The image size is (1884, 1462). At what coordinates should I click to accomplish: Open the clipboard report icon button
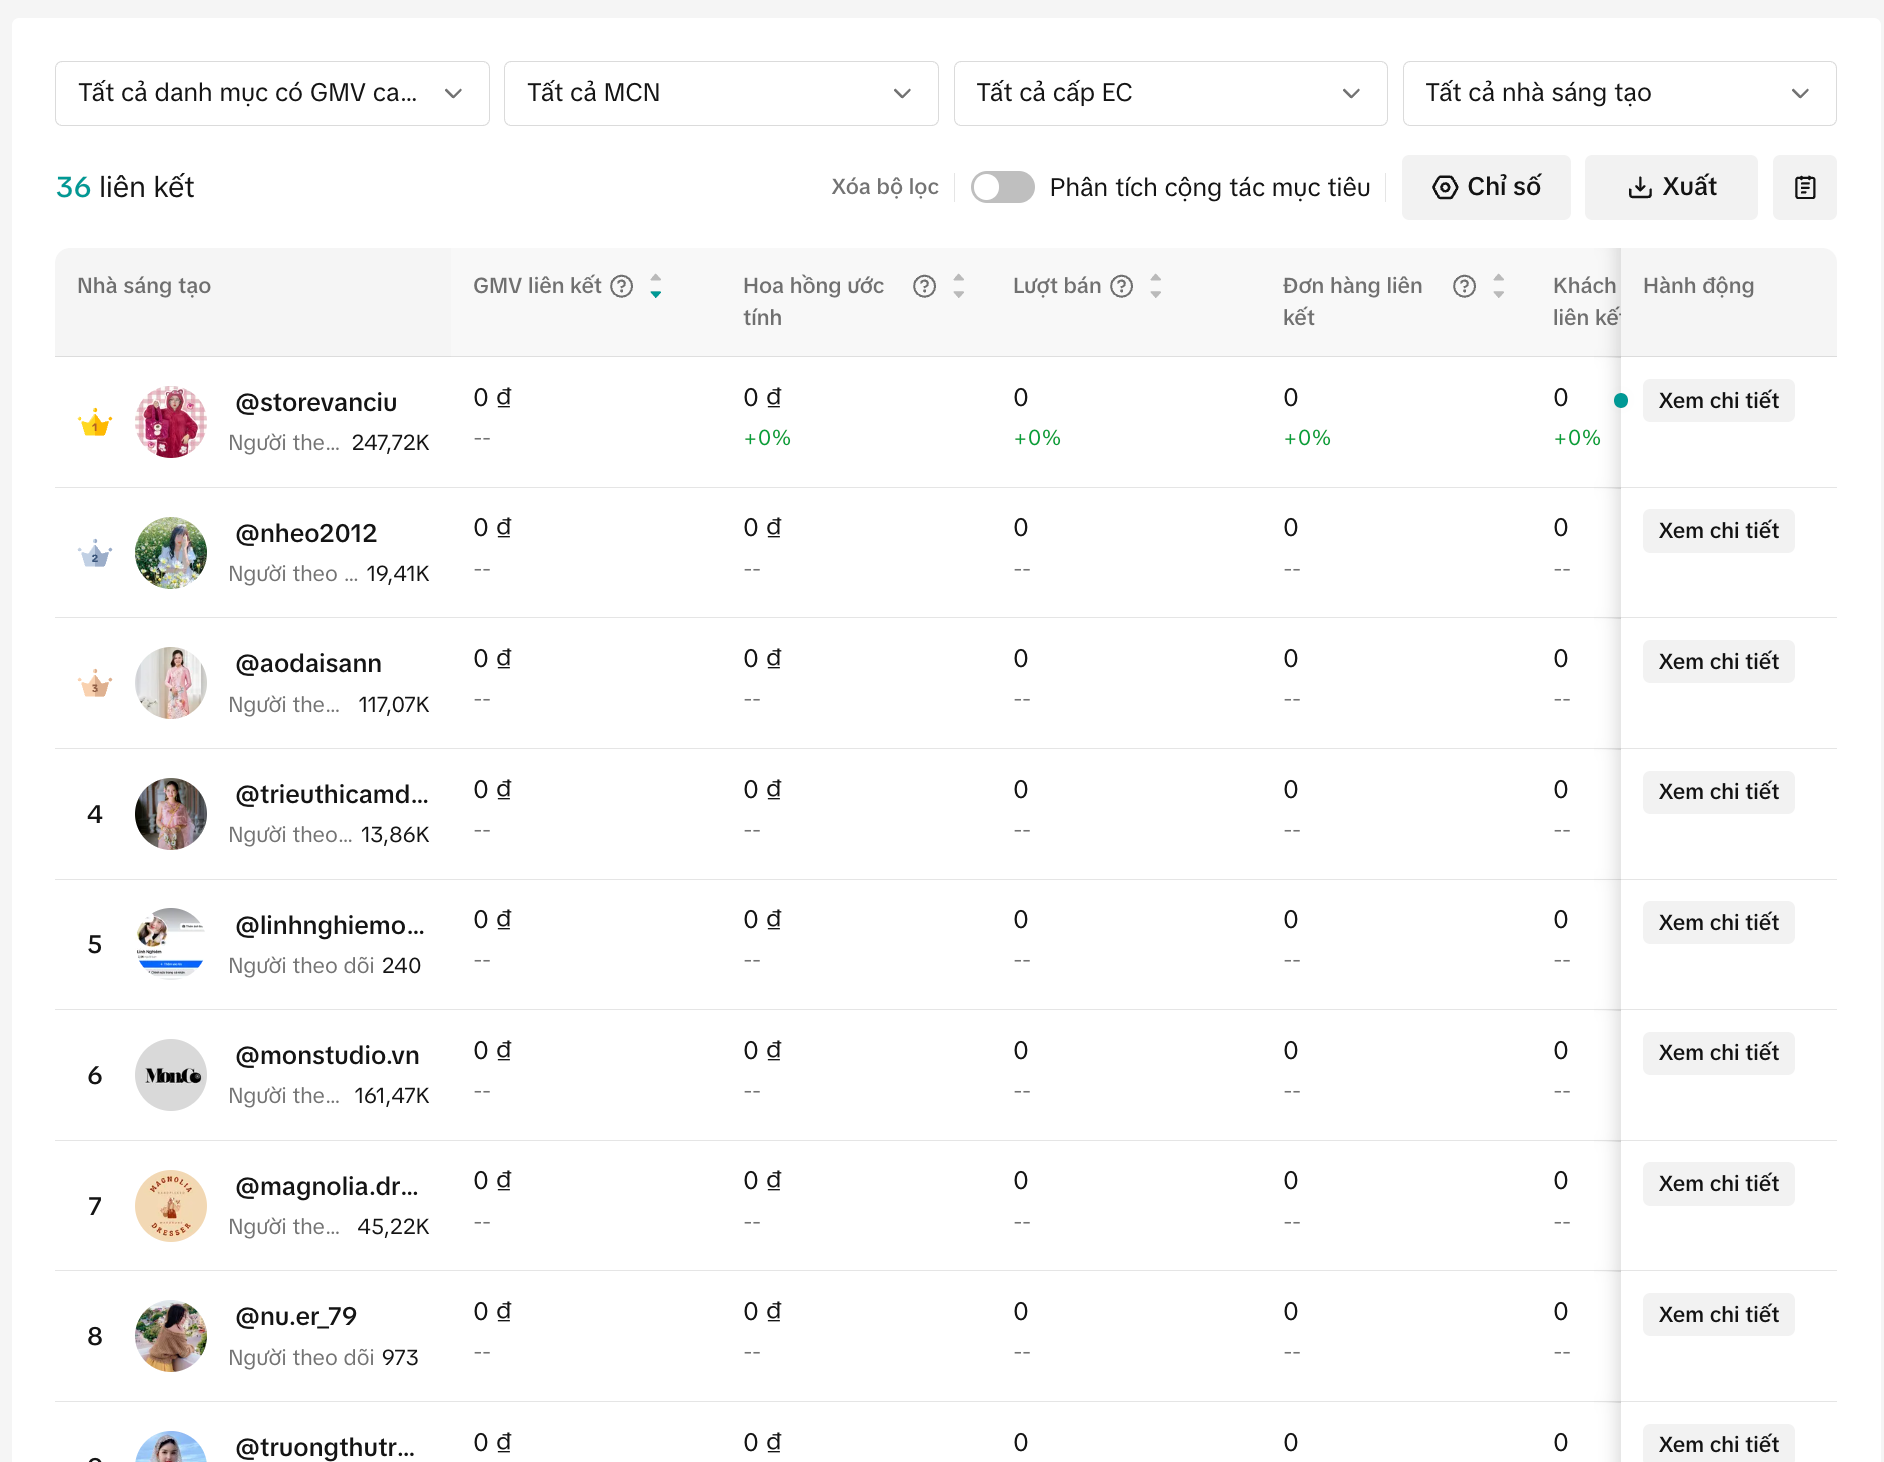1804,188
